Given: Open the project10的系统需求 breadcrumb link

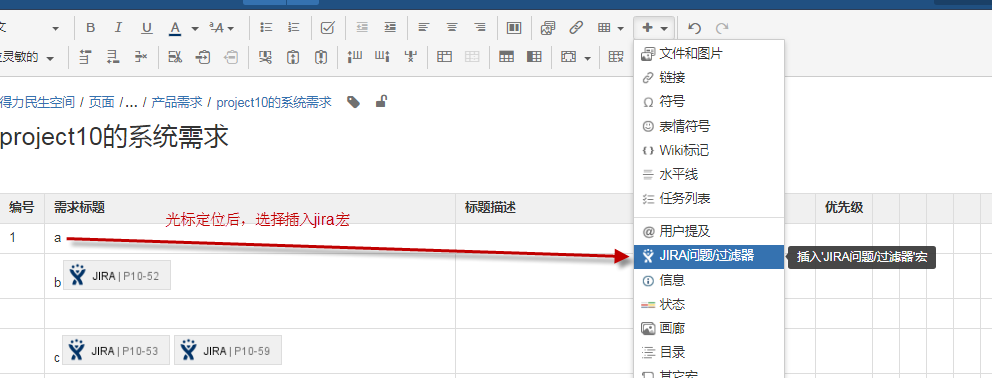Looking at the screenshot, I should tap(274, 102).
